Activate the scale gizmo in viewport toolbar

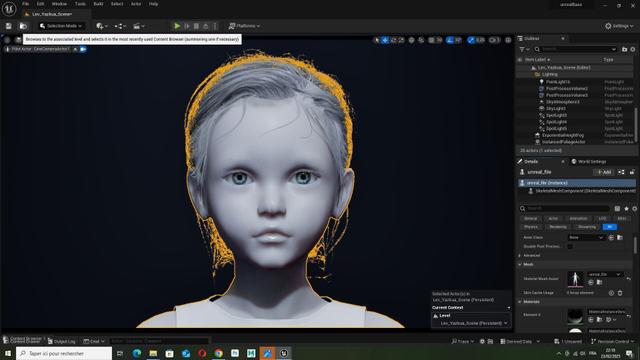click(401, 40)
